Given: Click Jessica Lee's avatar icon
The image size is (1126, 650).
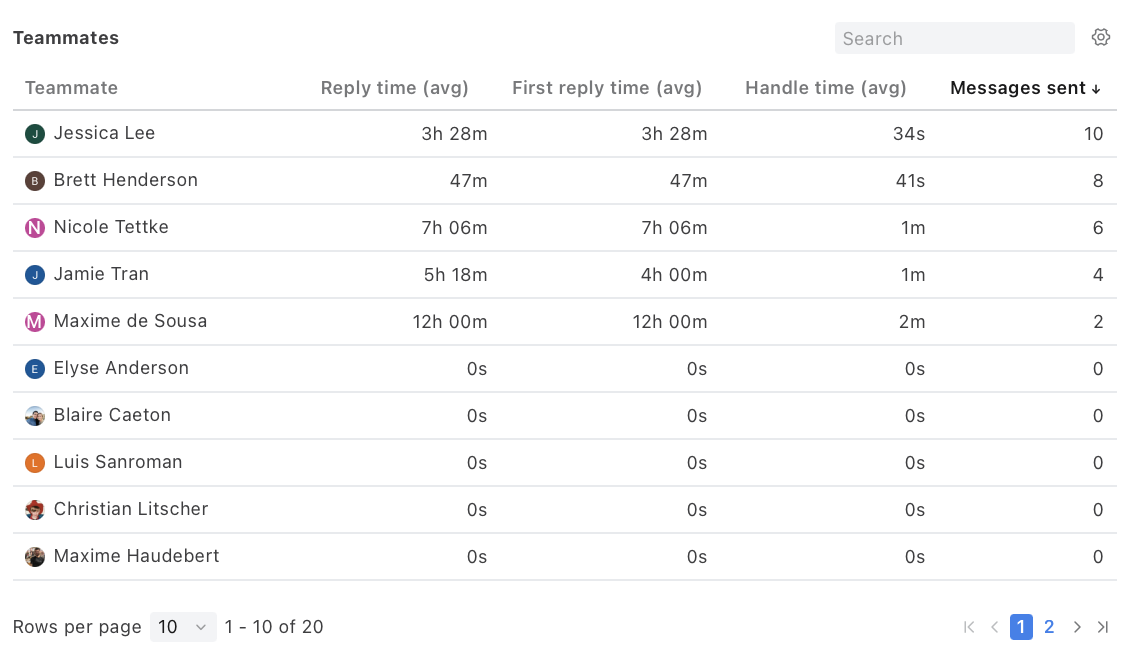Looking at the screenshot, I should click(x=34, y=134).
